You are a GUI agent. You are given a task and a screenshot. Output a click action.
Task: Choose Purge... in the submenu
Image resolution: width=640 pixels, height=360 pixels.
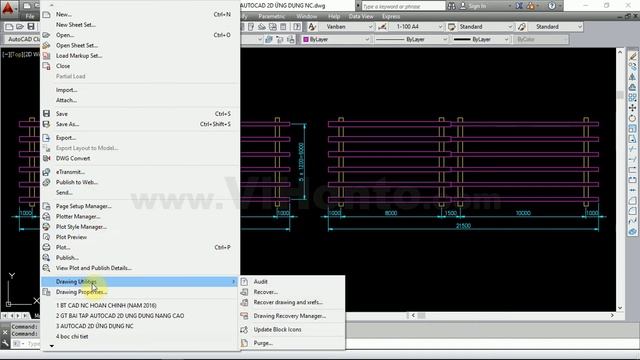click(x=292, y=343)
